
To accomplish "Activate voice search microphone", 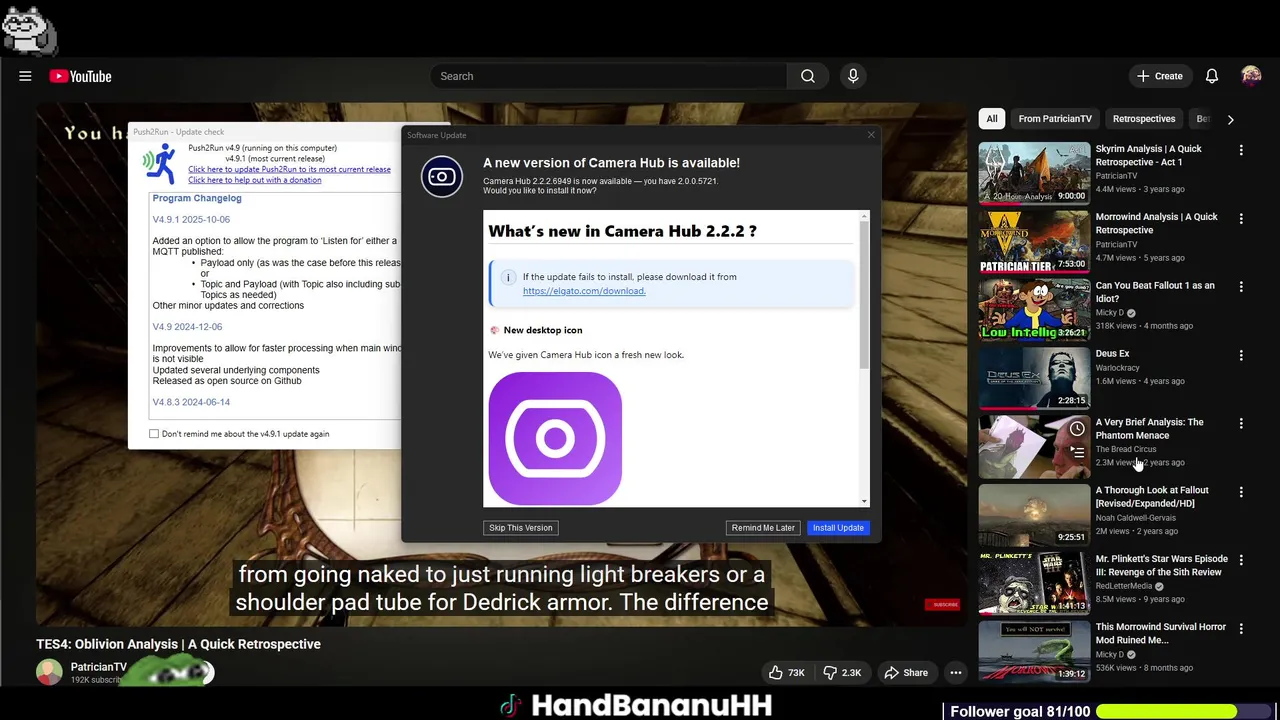I will [853, 76].
